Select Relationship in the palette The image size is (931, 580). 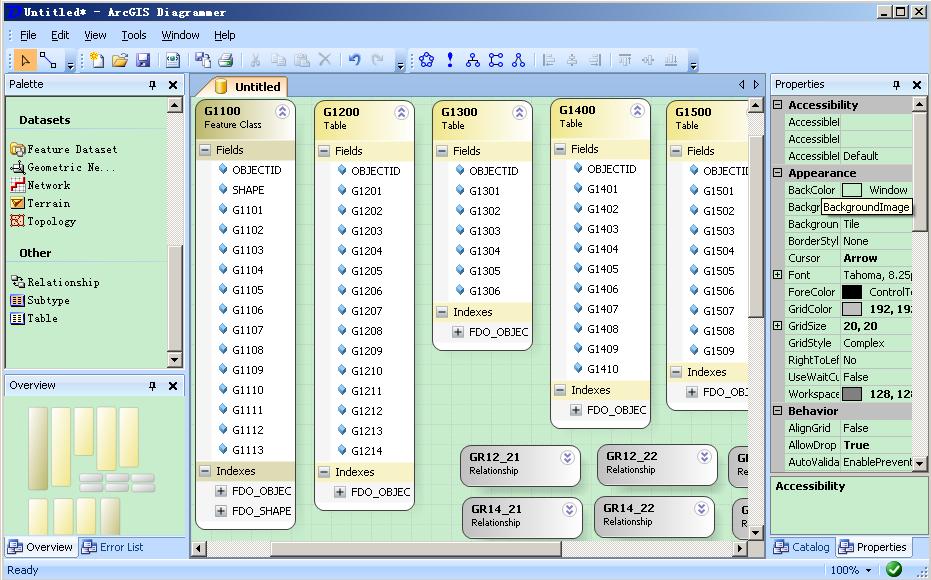point(55,282)
